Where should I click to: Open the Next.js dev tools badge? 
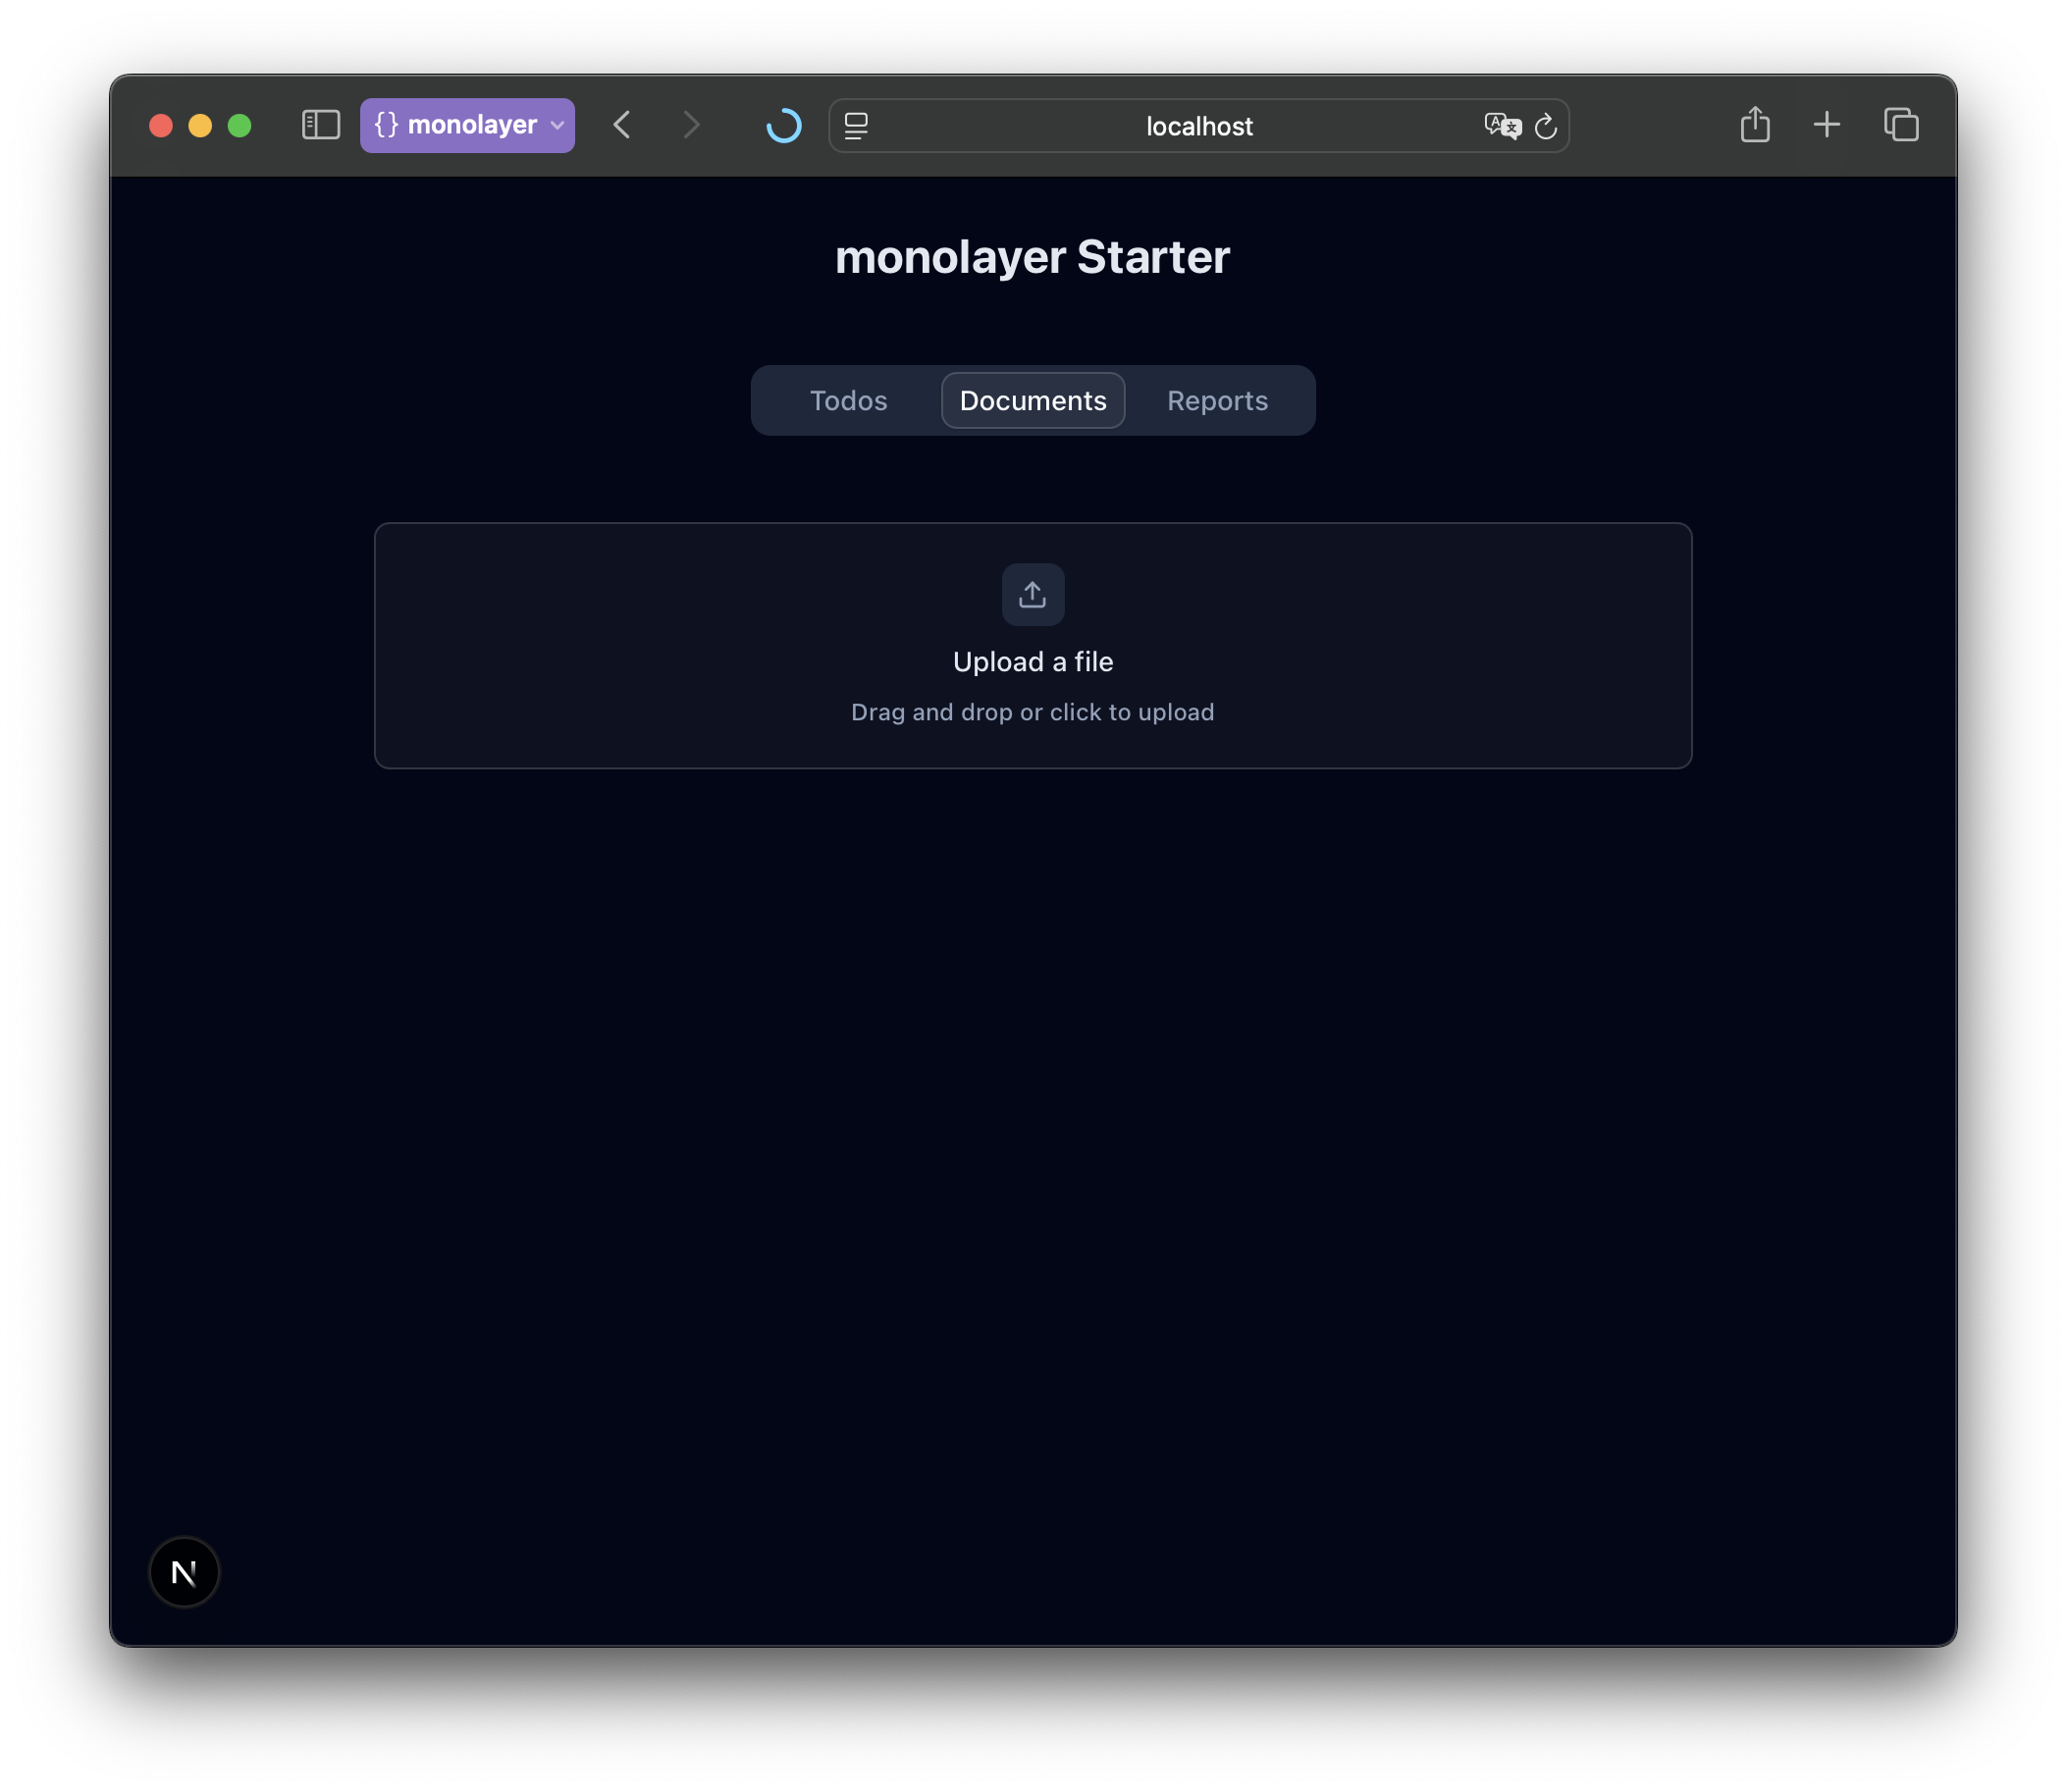click(184, 1572)
